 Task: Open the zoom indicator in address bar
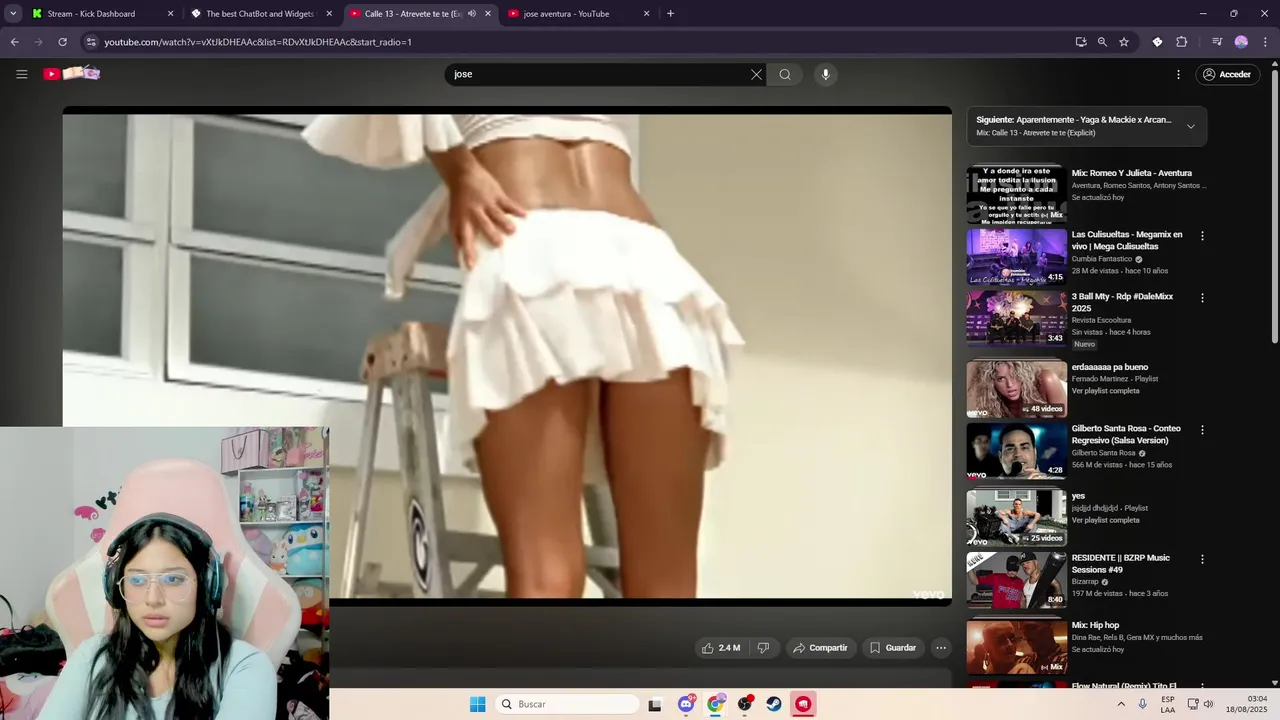pyautogui.click(x=1102, y=42)
